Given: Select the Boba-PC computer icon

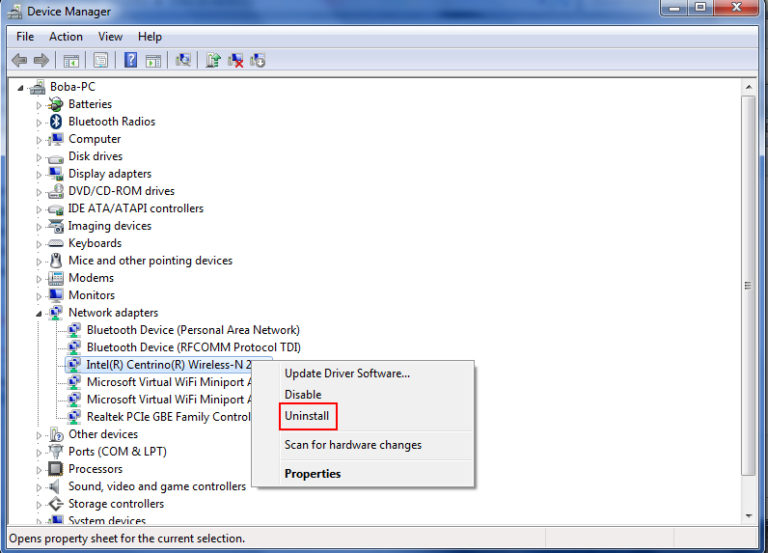Looking at the screenshot, I should click(37, 87).
